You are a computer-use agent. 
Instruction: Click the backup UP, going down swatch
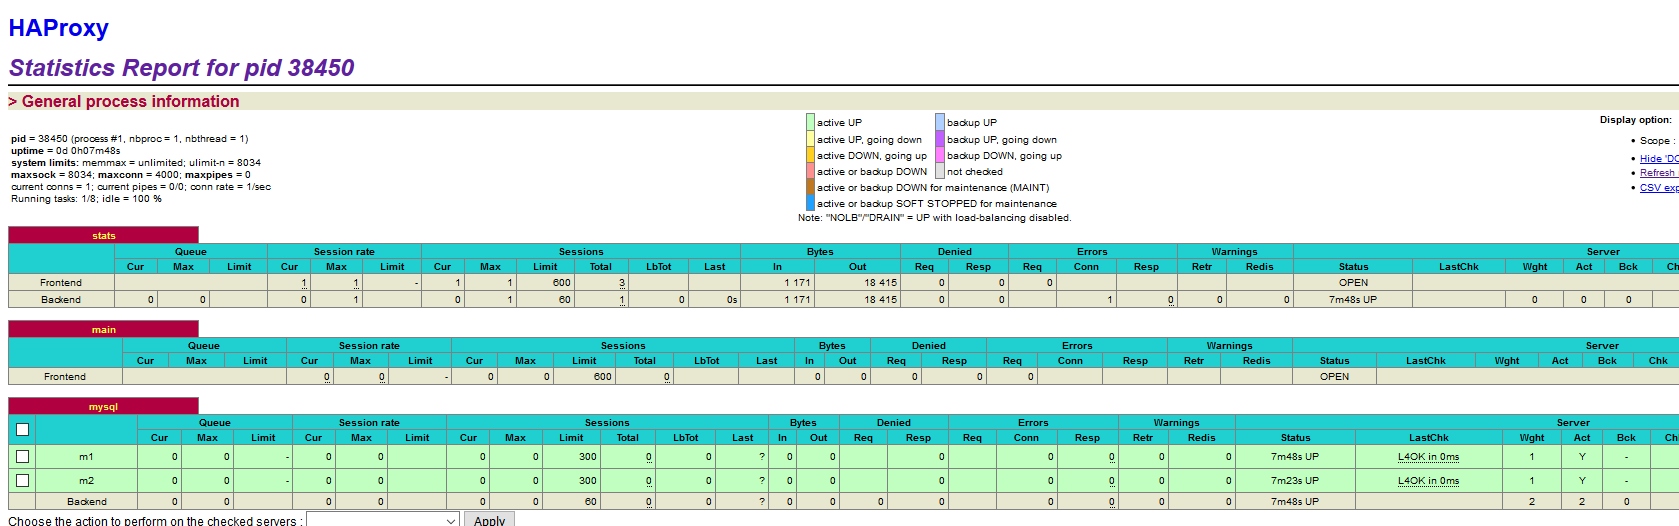(940, 139)
